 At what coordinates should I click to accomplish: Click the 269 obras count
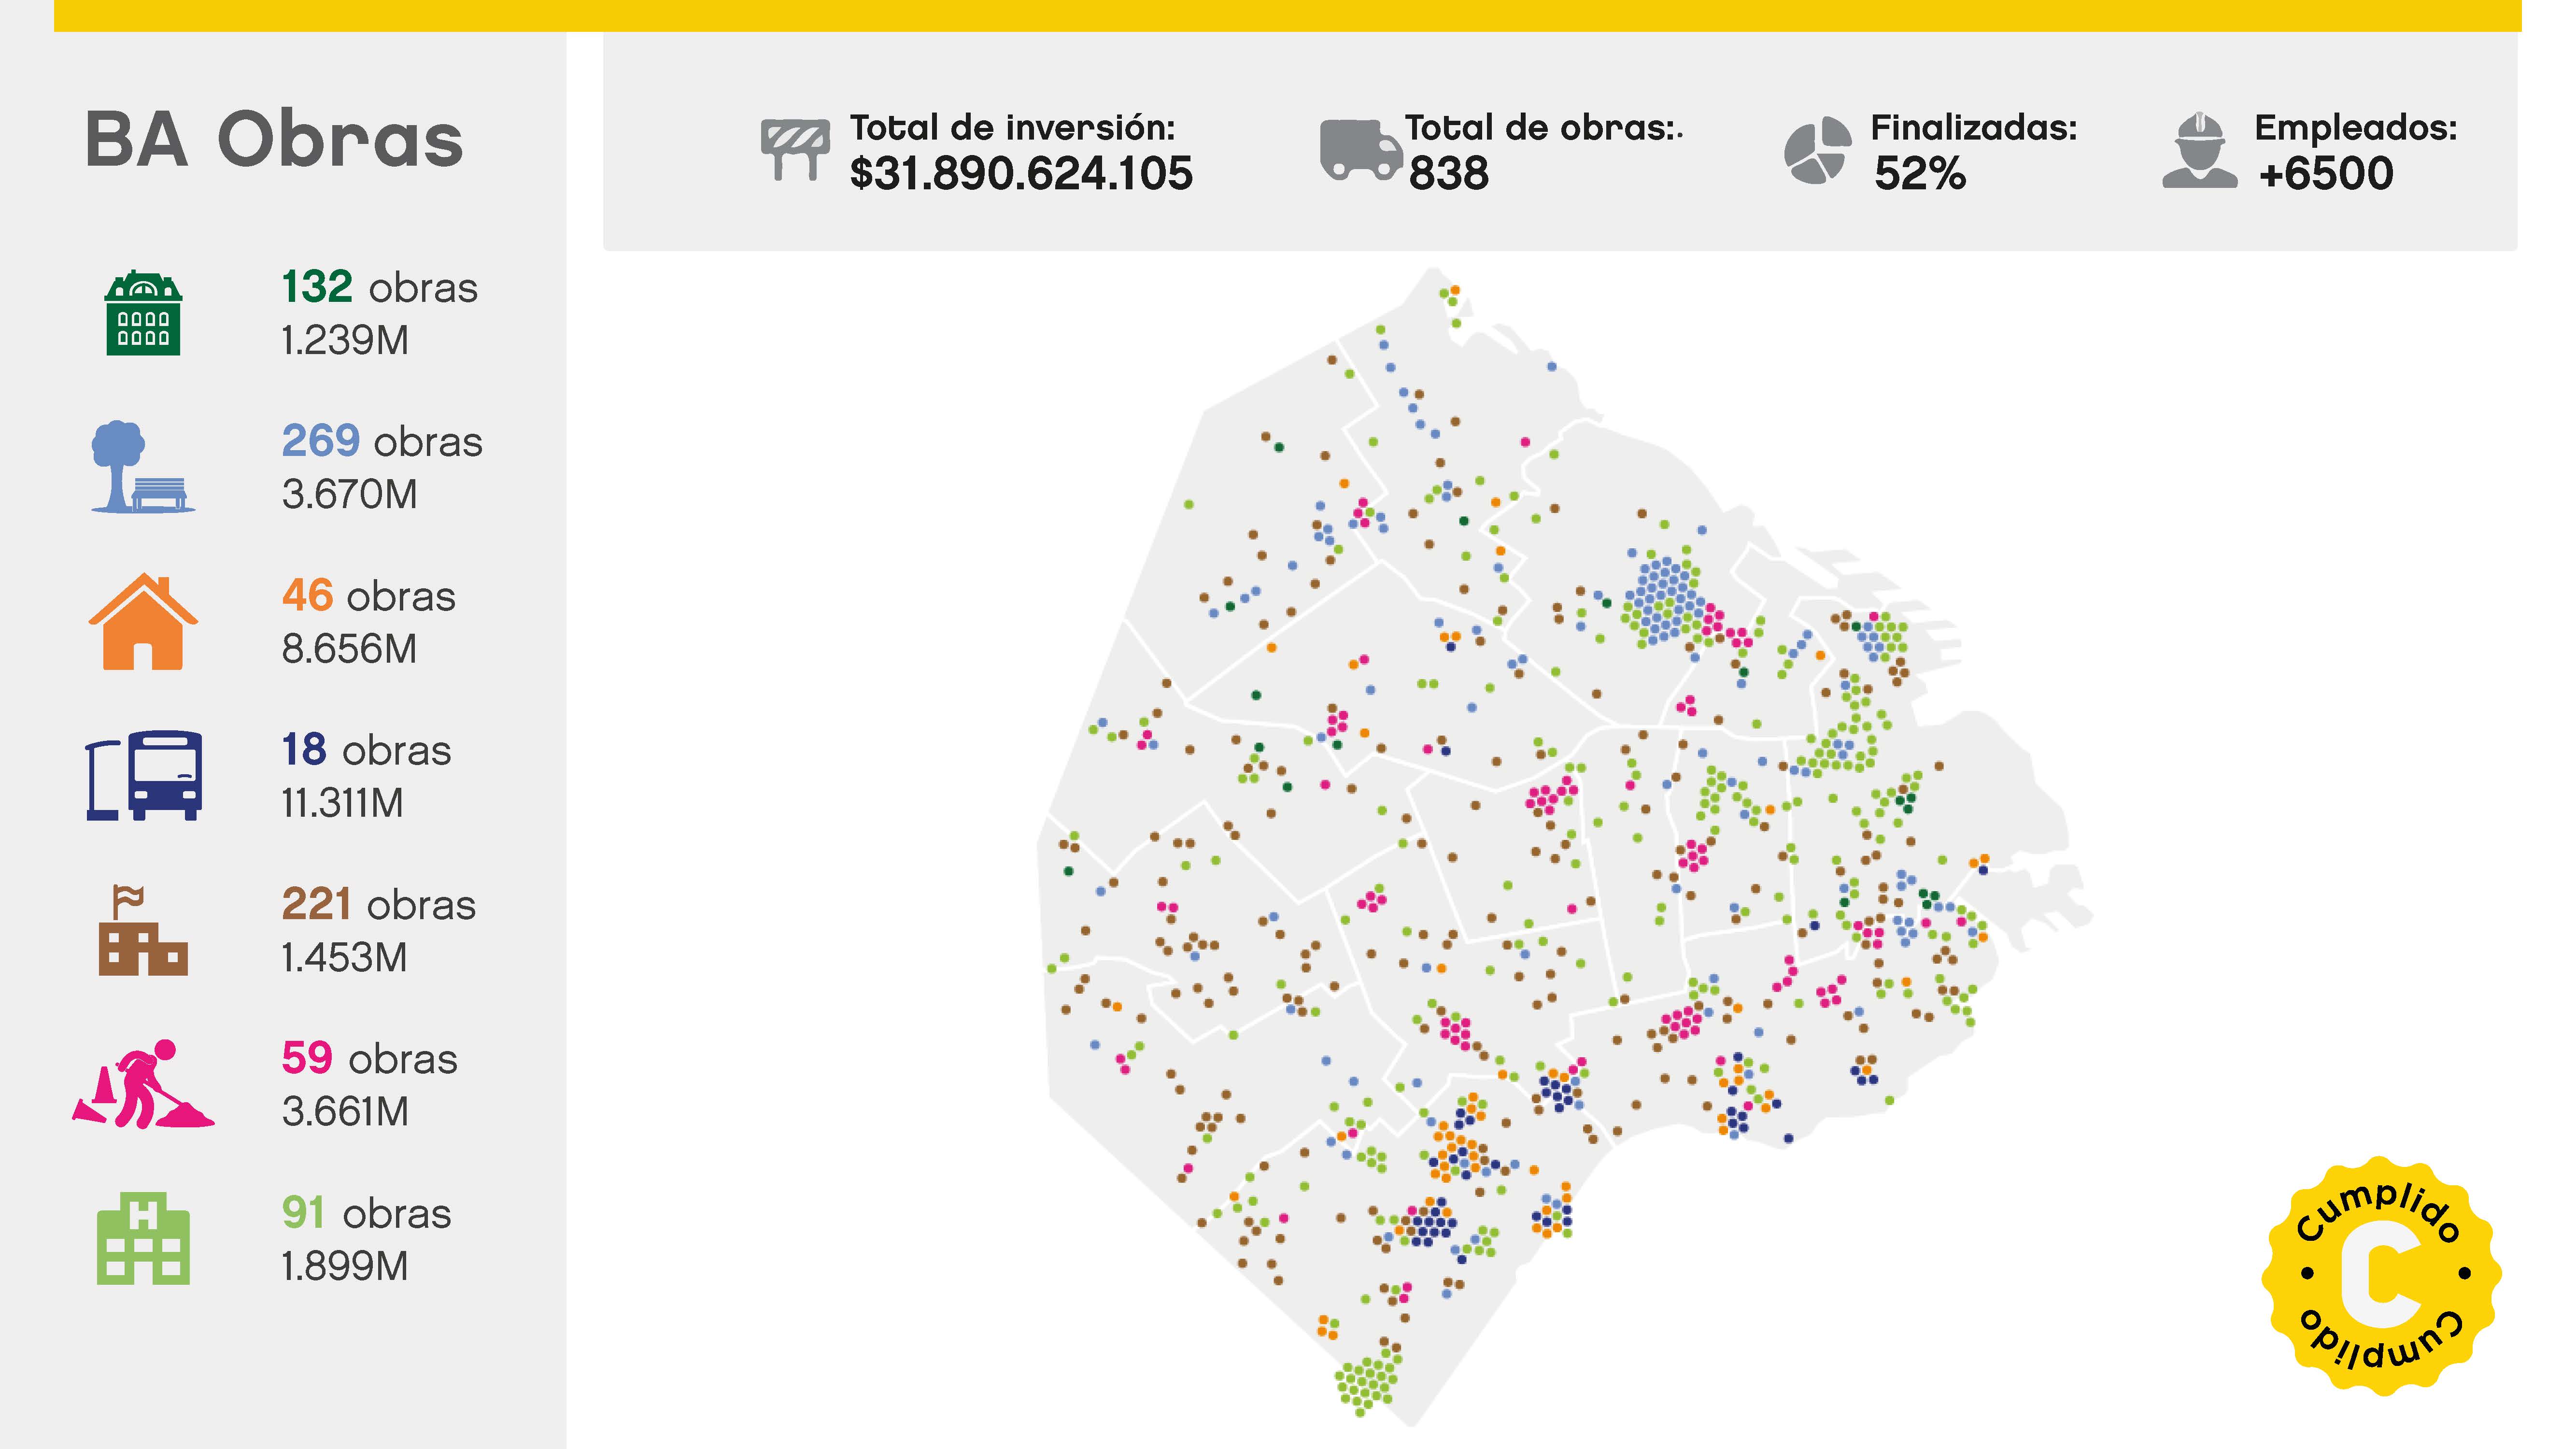pyautogui.click(x=382, y=442)
